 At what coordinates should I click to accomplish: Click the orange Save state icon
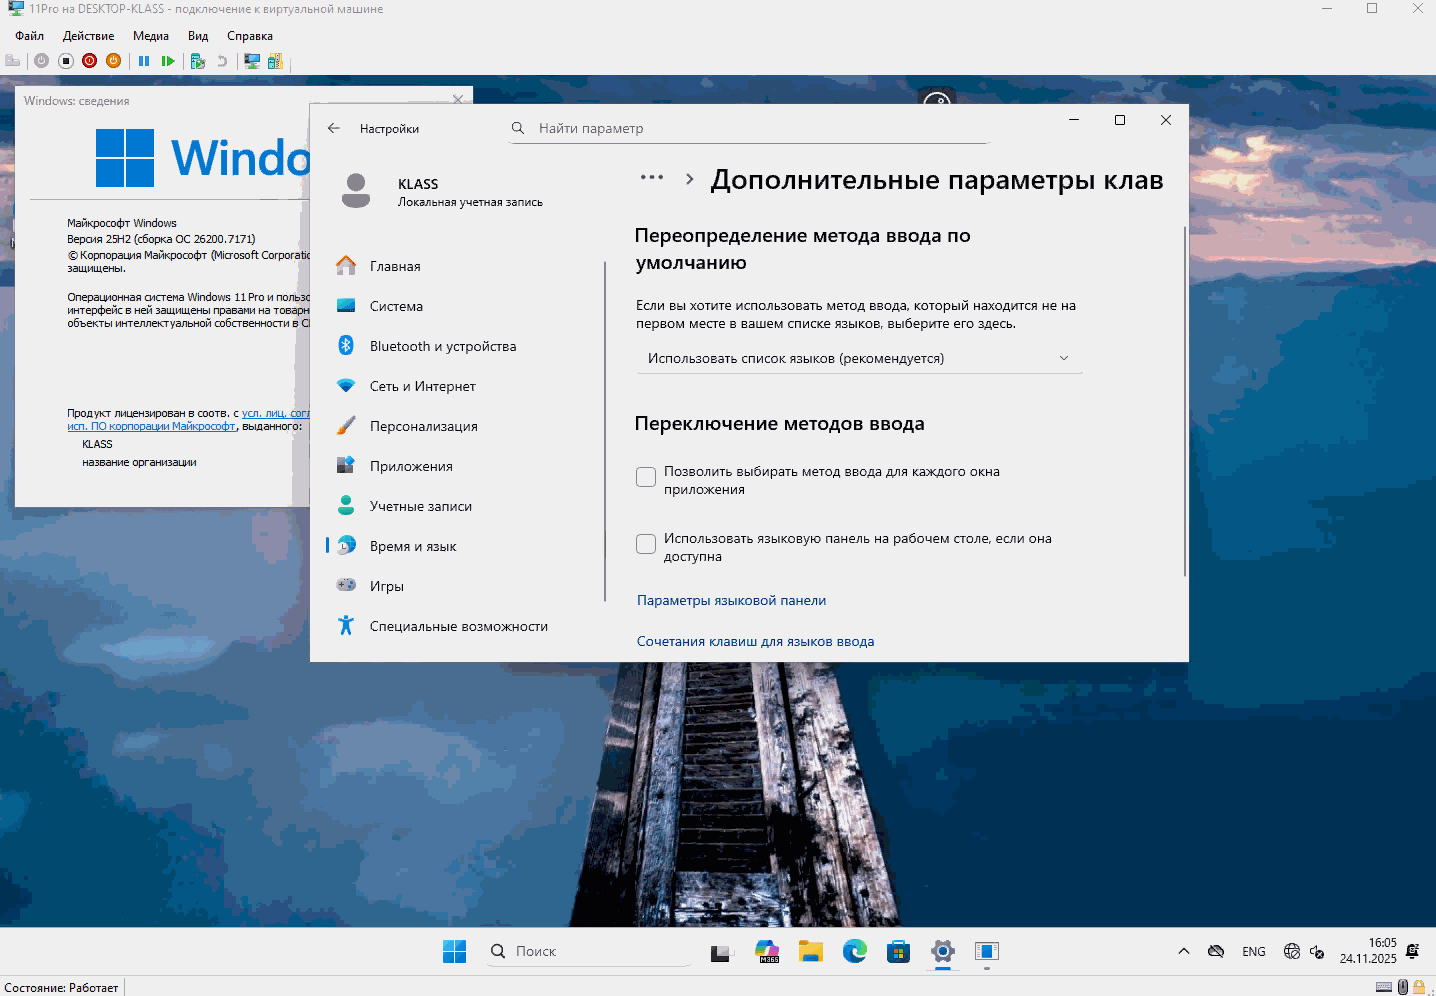114,61
